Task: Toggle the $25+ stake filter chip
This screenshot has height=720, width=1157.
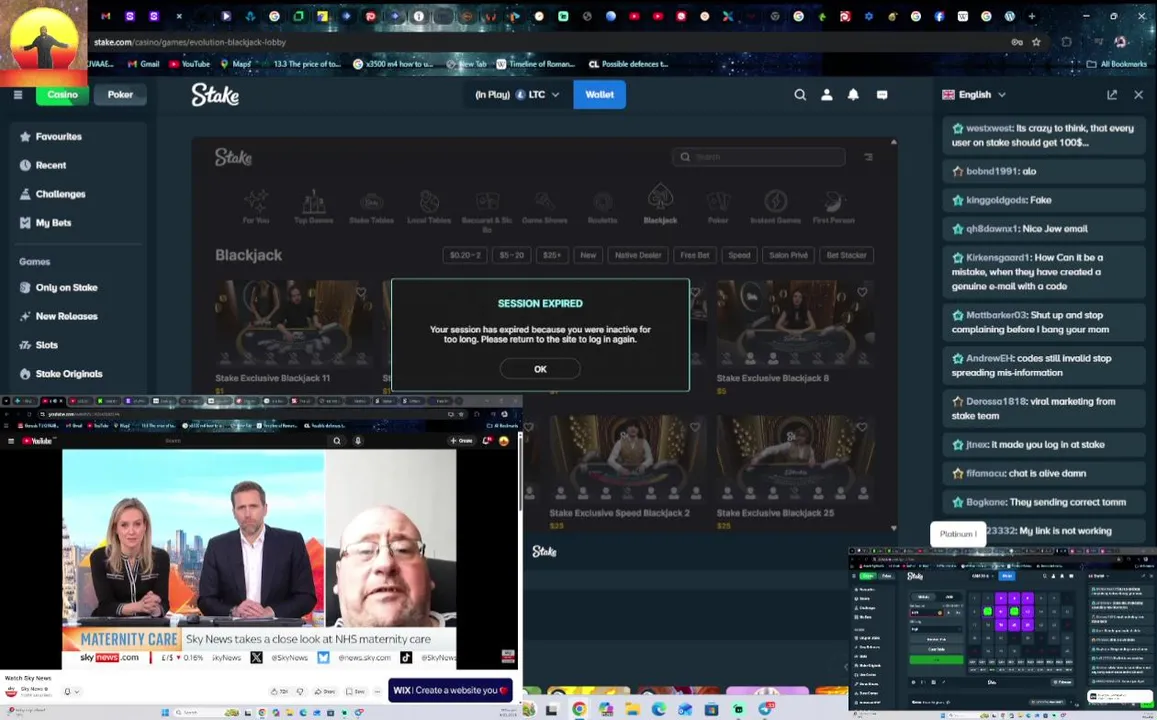Action: coord(552,255)
